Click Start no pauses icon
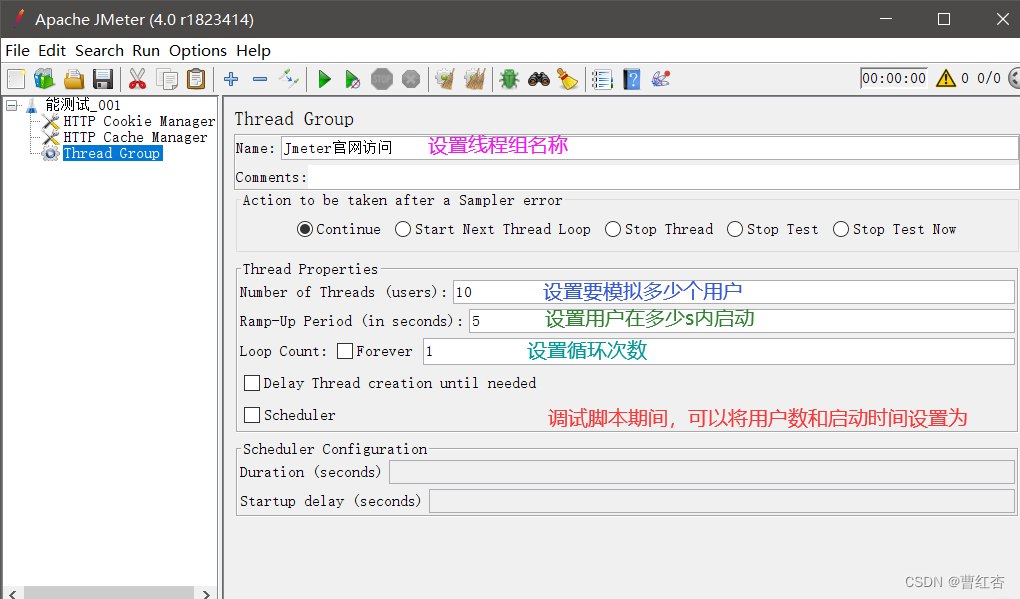Image resolution: width=1020 pixels, height=599 pixels. coord(353,79)
